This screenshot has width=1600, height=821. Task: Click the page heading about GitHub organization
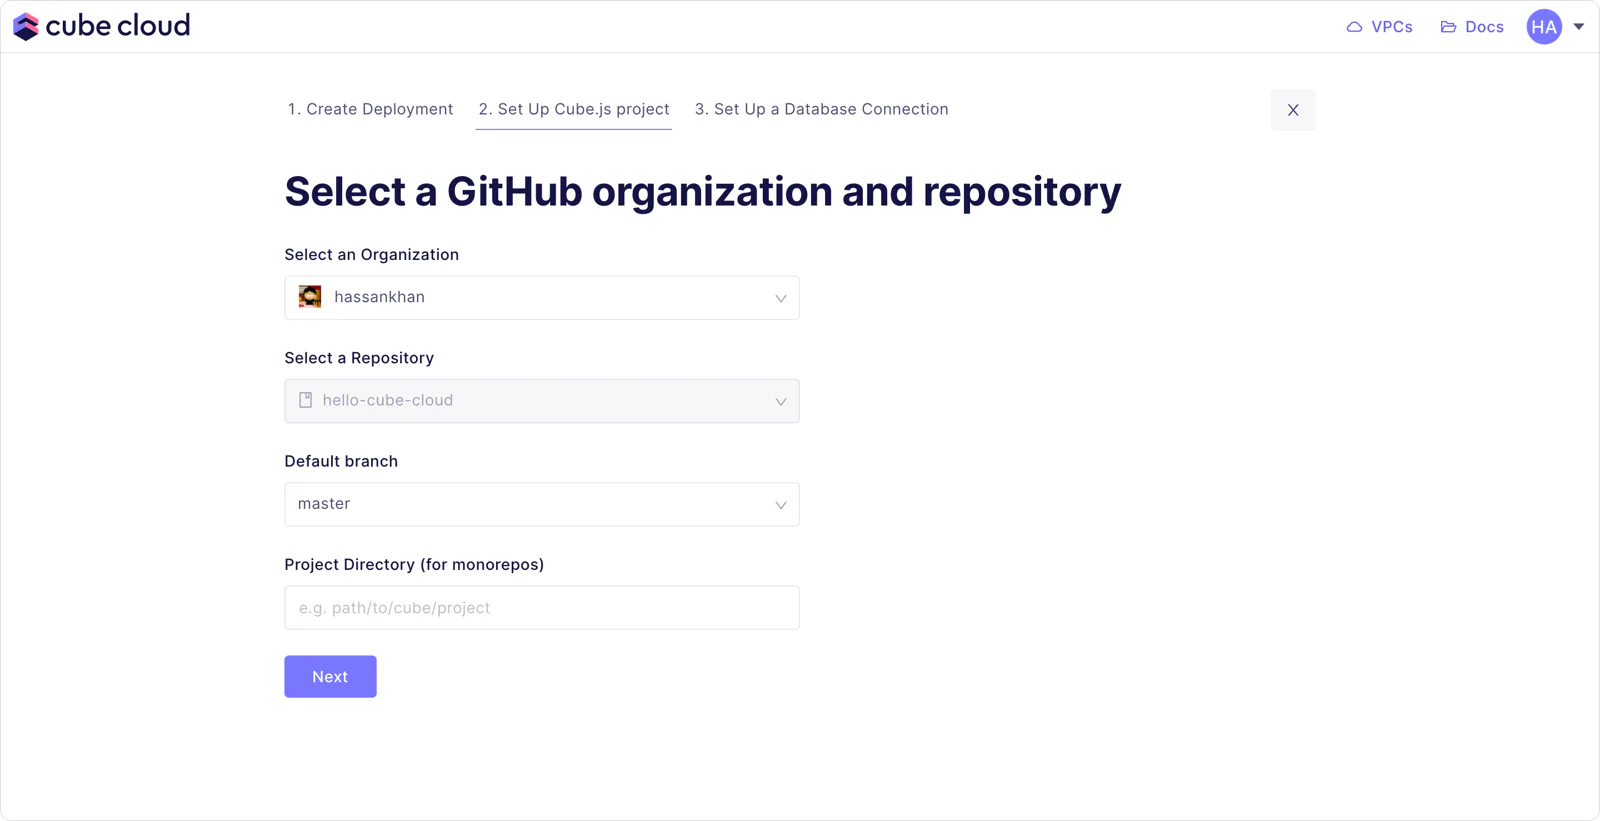click(x=703, y=192)
